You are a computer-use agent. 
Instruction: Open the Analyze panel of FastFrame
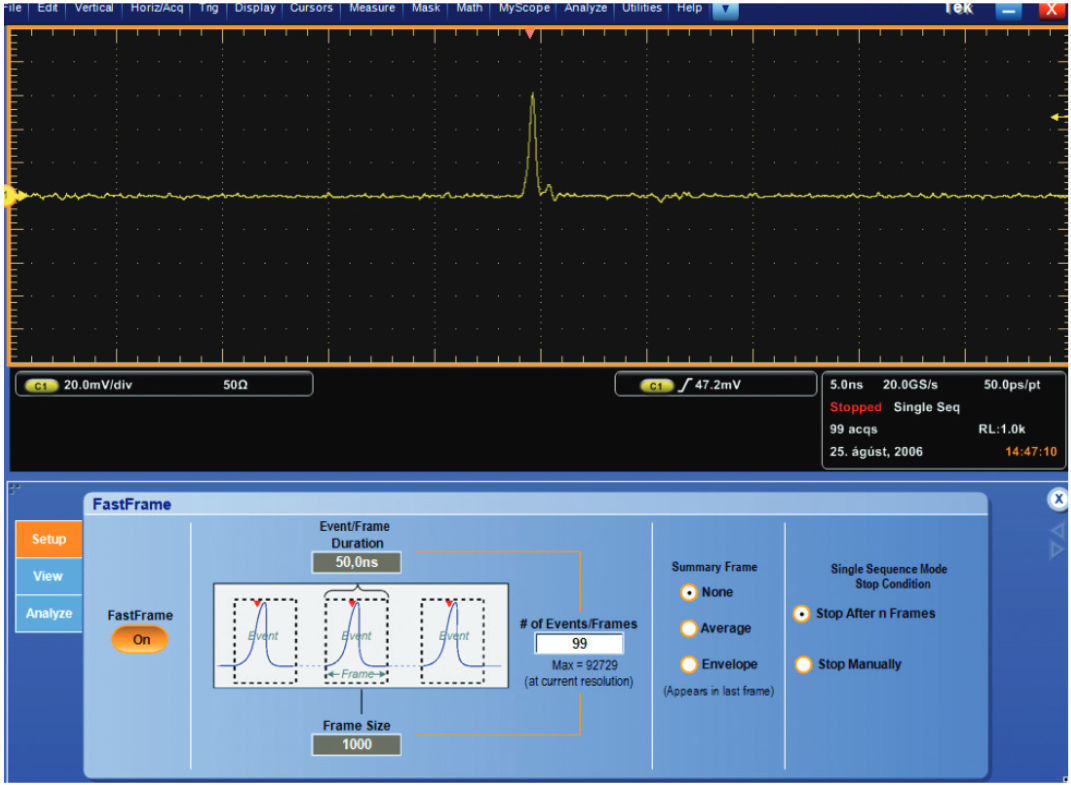(47, 614)
